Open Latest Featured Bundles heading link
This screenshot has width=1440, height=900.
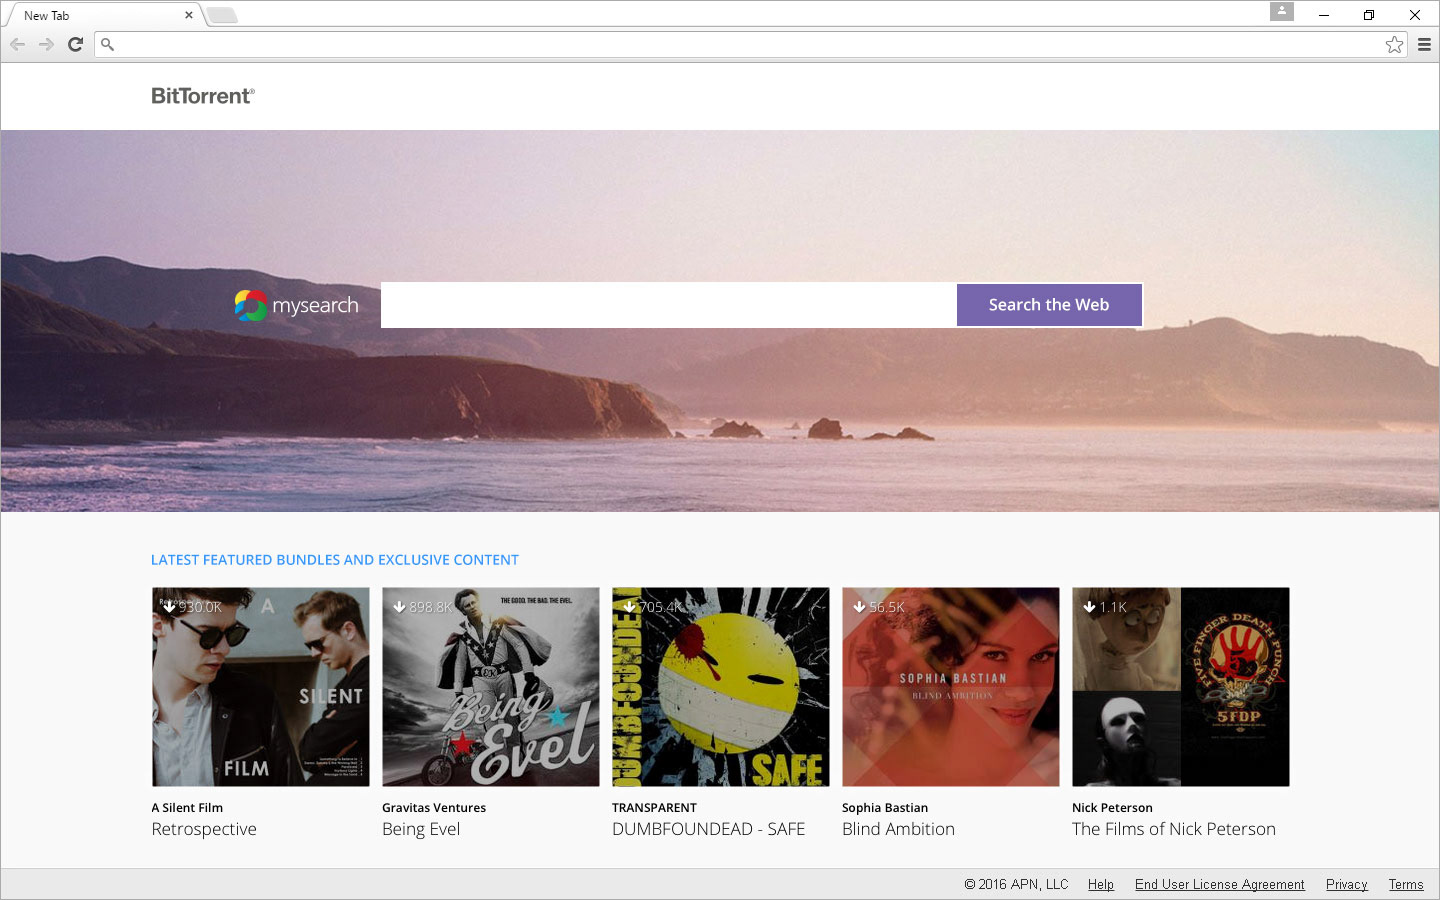(335, 560)
